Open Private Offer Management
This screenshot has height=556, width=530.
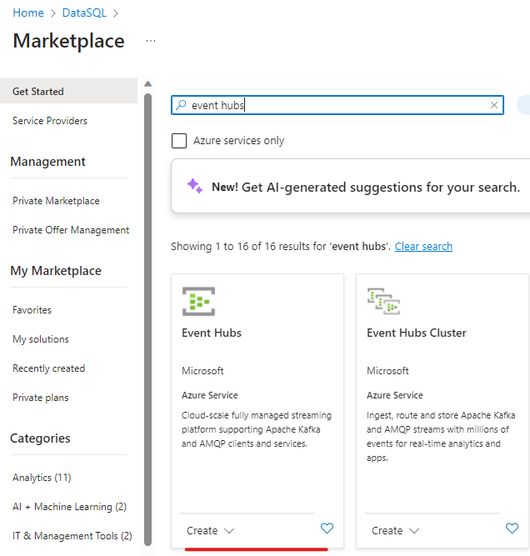click(71, 230)
